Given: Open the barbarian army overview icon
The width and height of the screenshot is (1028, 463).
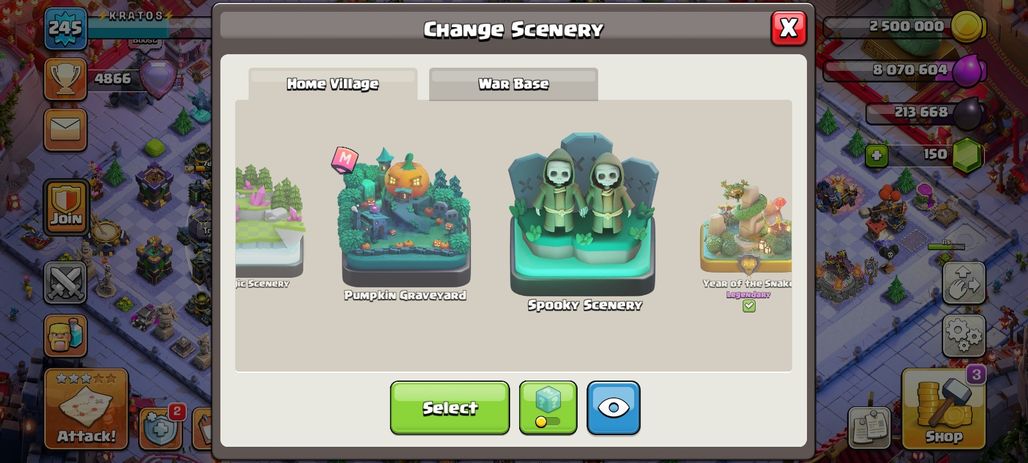Looking at the screenshot, I should [66, 335].
